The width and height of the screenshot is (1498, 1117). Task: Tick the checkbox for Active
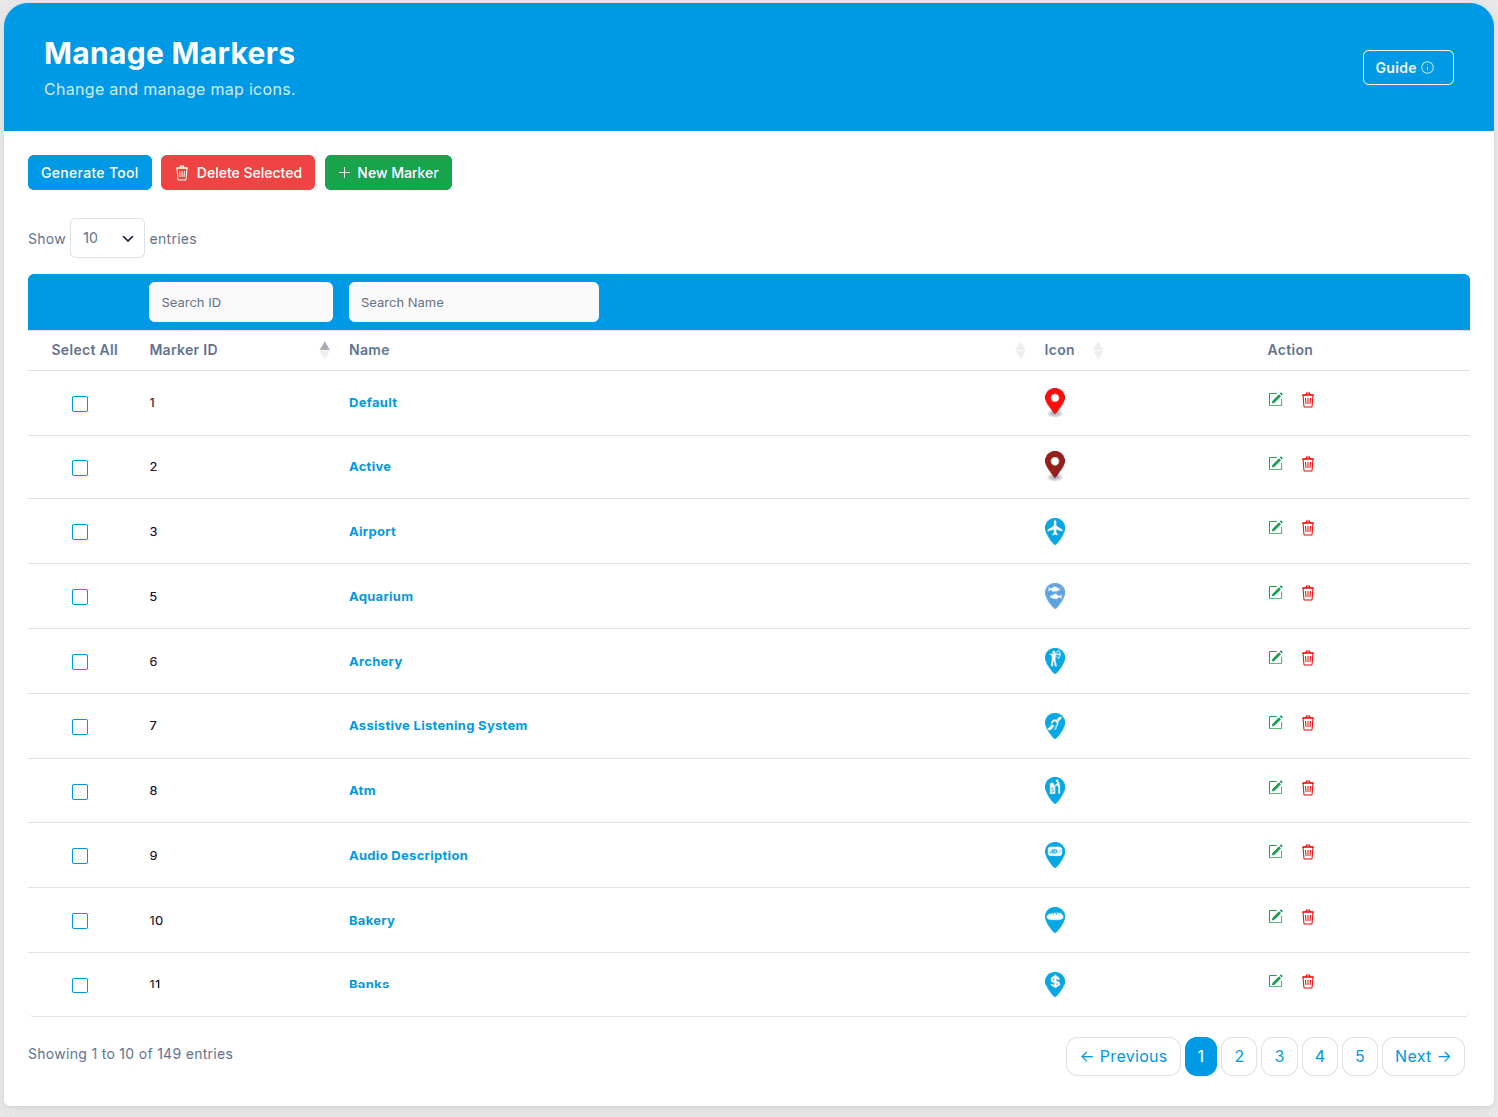80,468
